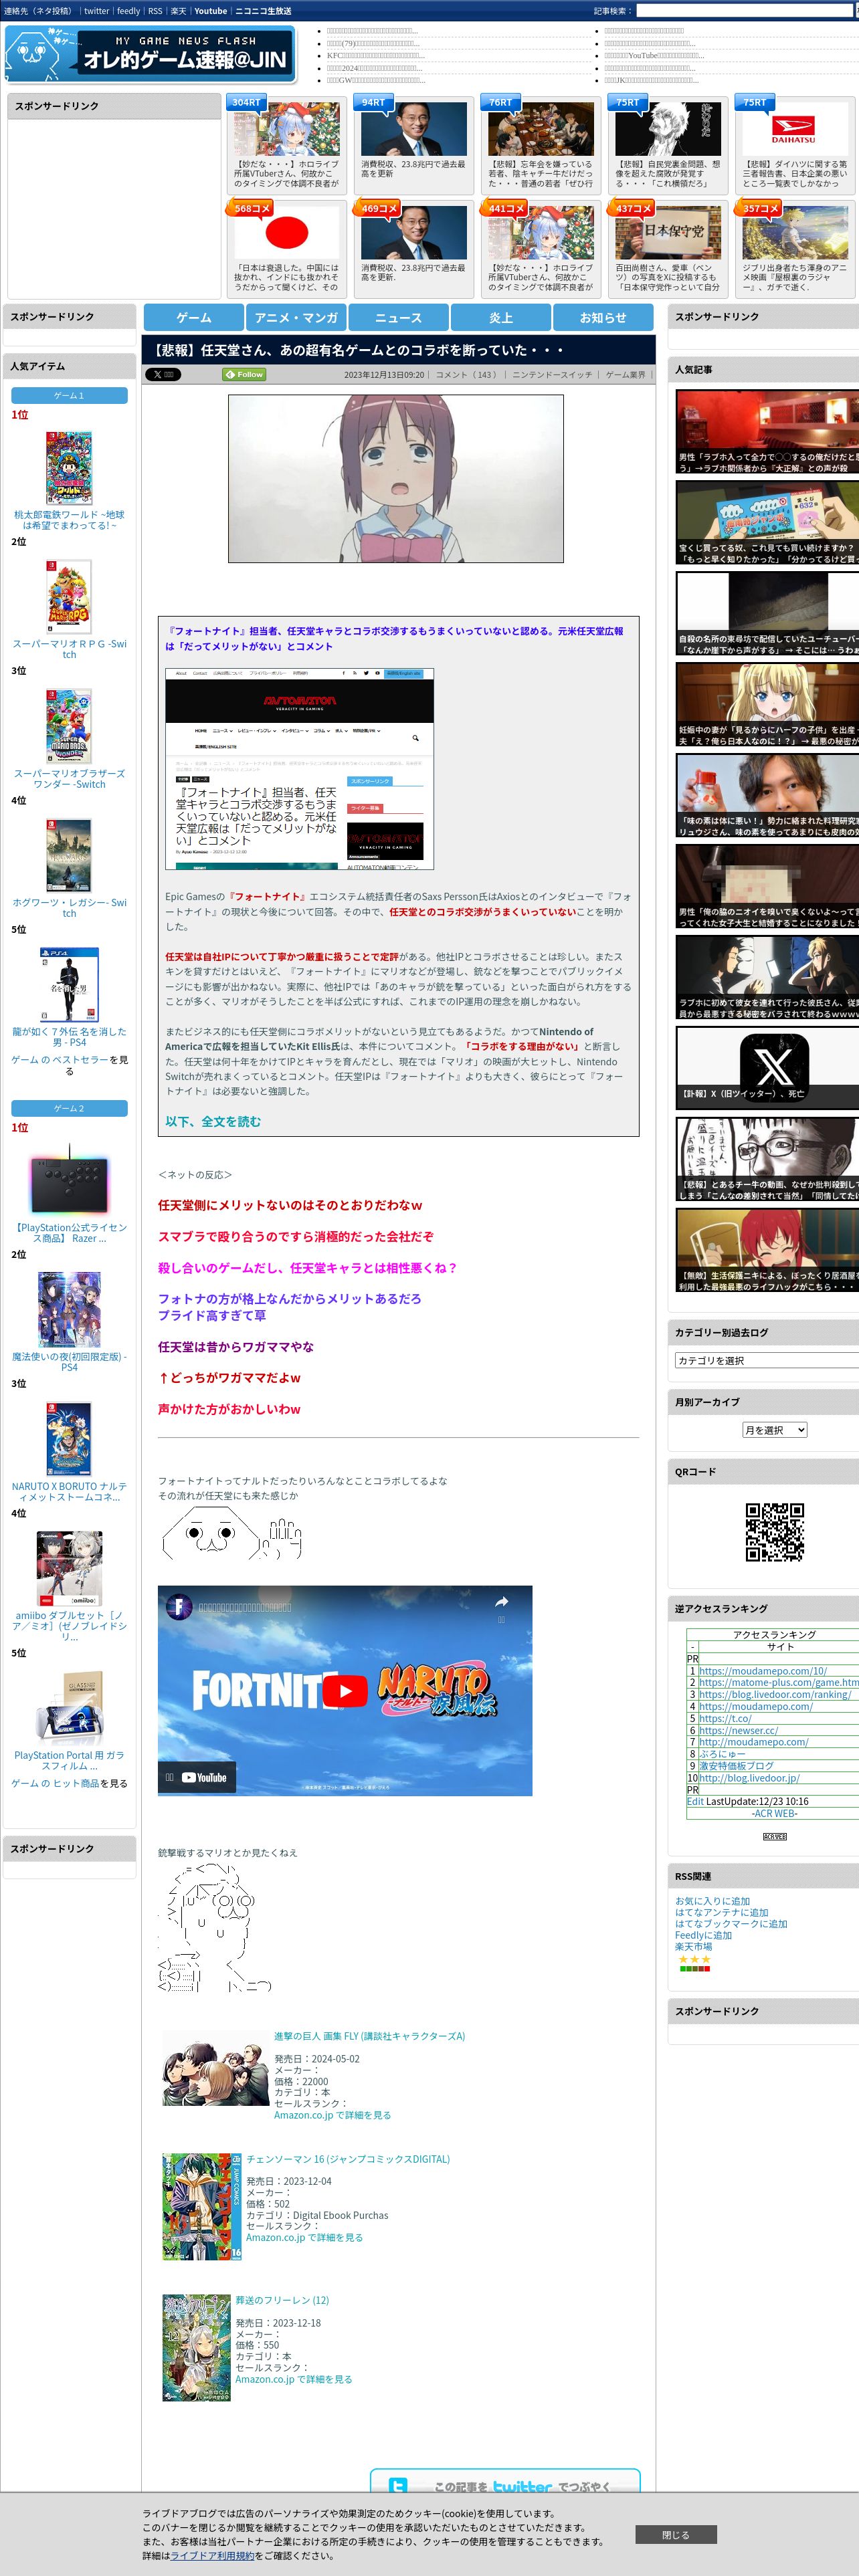859x2576 pixels.
Task: Click the ゲーム 2 ranking header
Action: 69,1109
